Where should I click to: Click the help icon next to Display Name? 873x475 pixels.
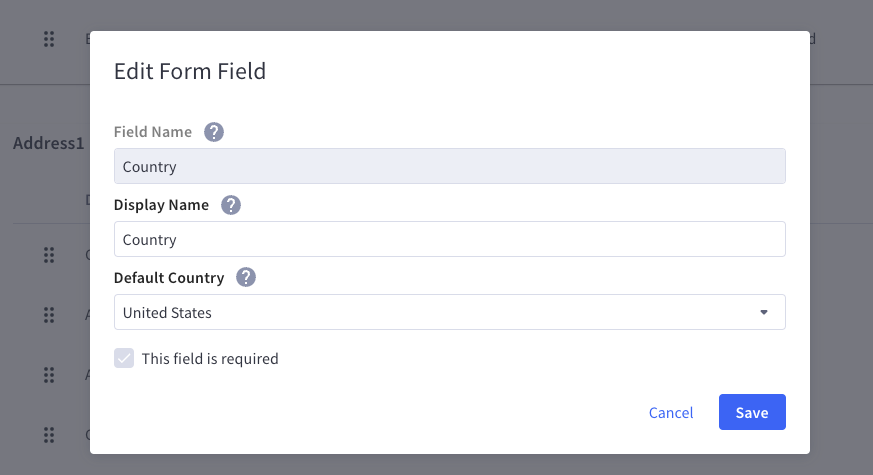(231, 205)
